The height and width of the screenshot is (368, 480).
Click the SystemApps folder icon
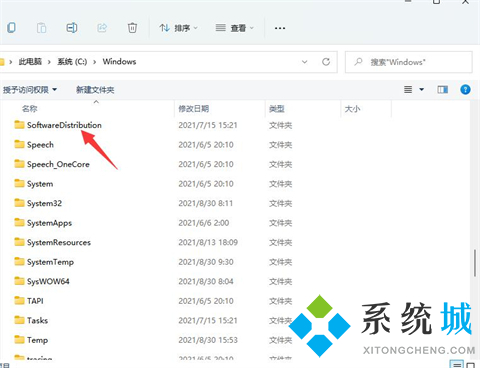pyautogui.click(x=19, y=222)
